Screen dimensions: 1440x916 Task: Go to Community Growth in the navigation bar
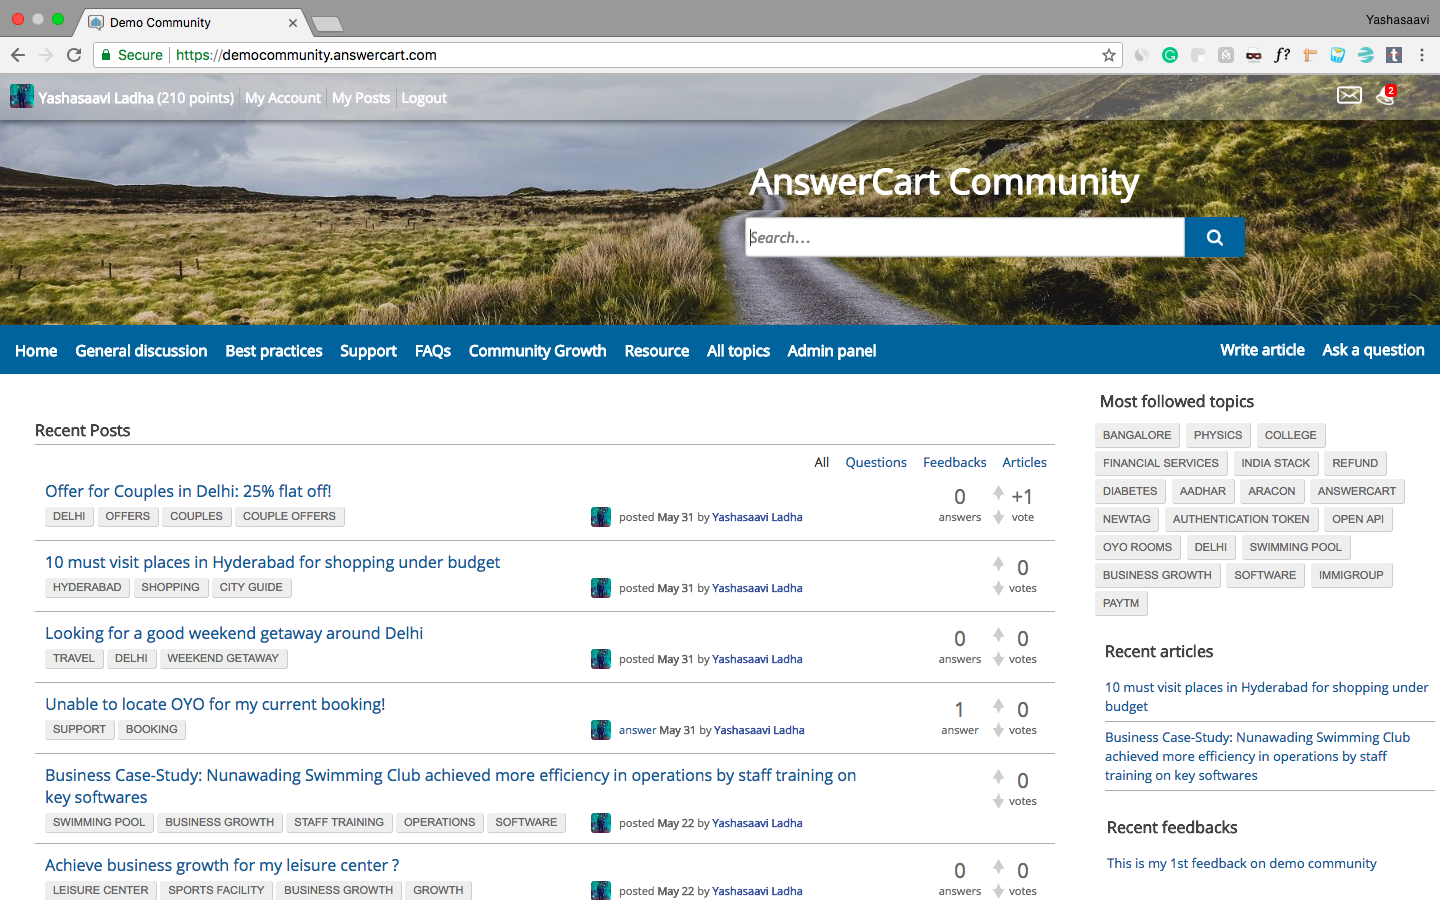click(537, 351)
